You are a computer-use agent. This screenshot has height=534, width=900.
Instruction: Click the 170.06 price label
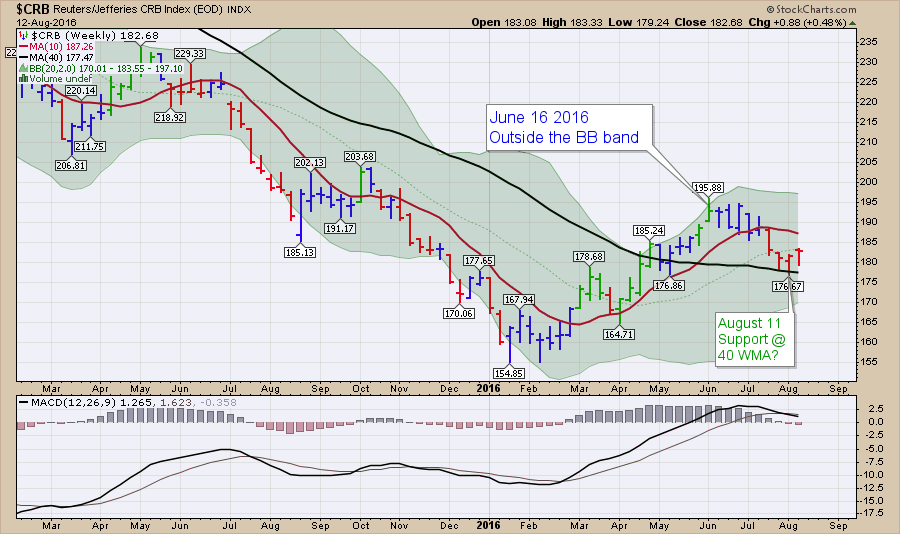click(x=459, y=314)
